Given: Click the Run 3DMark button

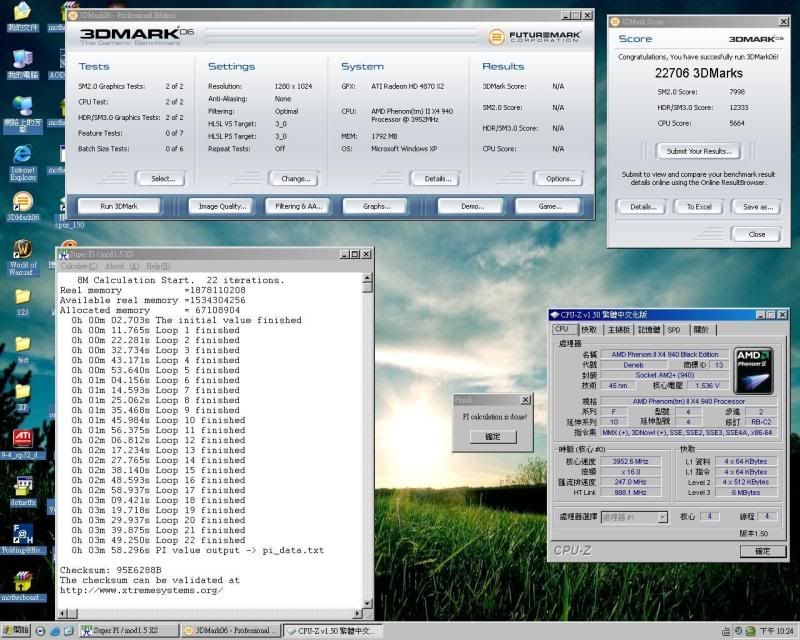Looking at the screenshot, I should coord(119,206).
